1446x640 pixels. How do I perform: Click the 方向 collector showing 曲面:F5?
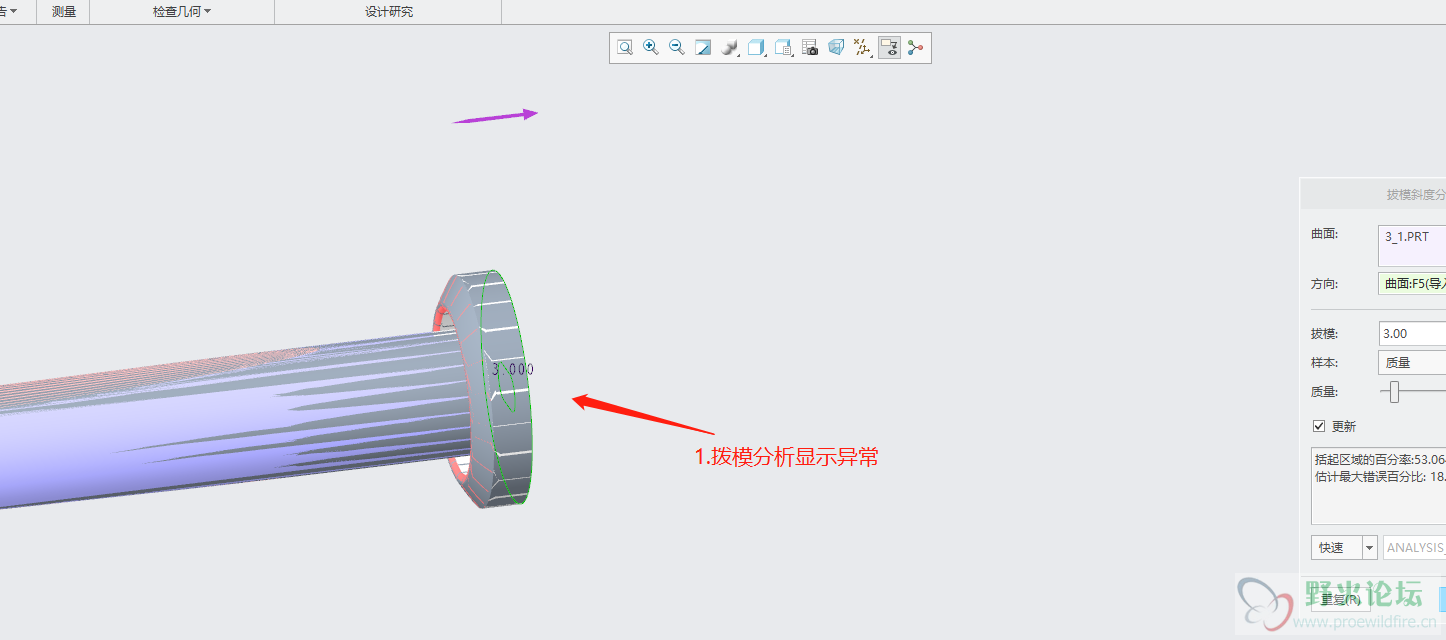(x=1412, y=283)
